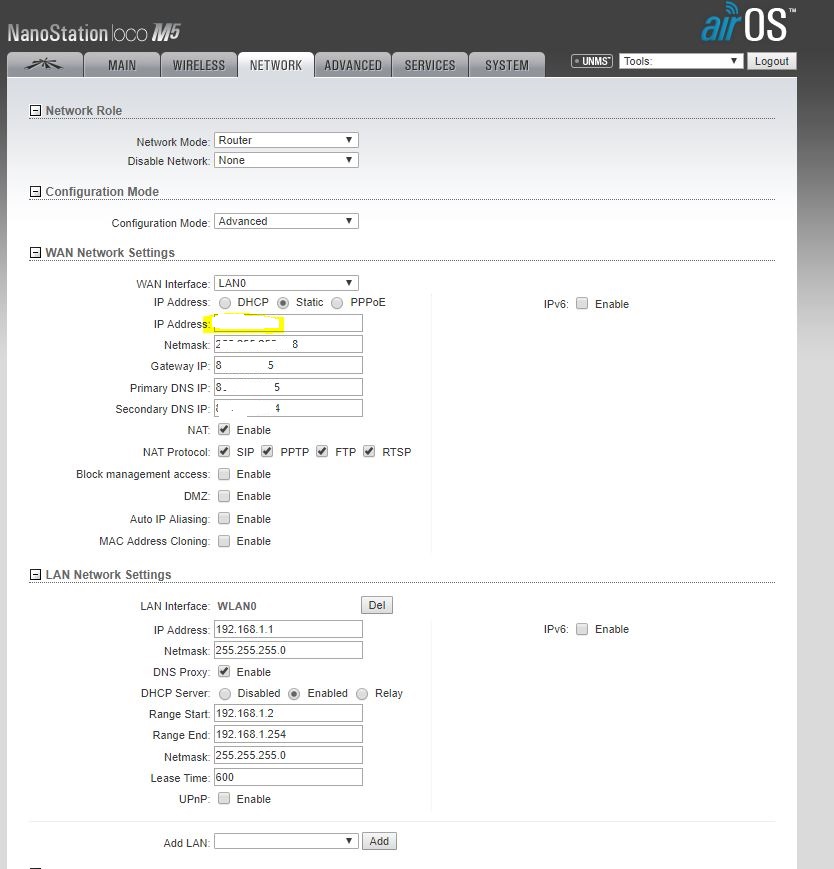Toggle the PPTP NAT protocol checkbox
This screenshot has height=869, width=834.
(267, 452)
